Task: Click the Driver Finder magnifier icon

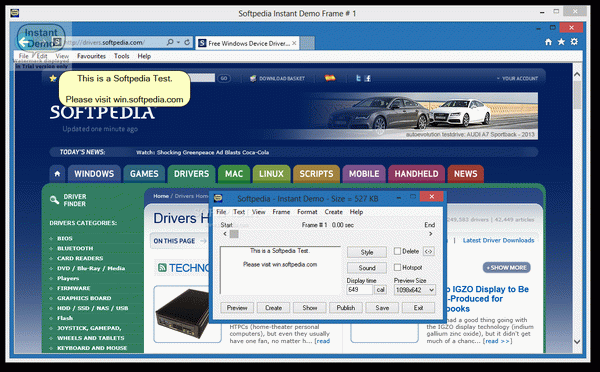Action: [54, 200]
